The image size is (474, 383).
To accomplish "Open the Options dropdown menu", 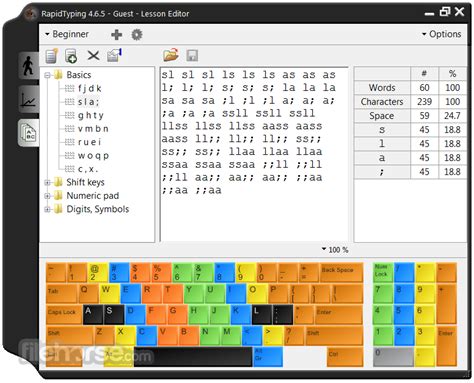I will [x=441, y=34].
